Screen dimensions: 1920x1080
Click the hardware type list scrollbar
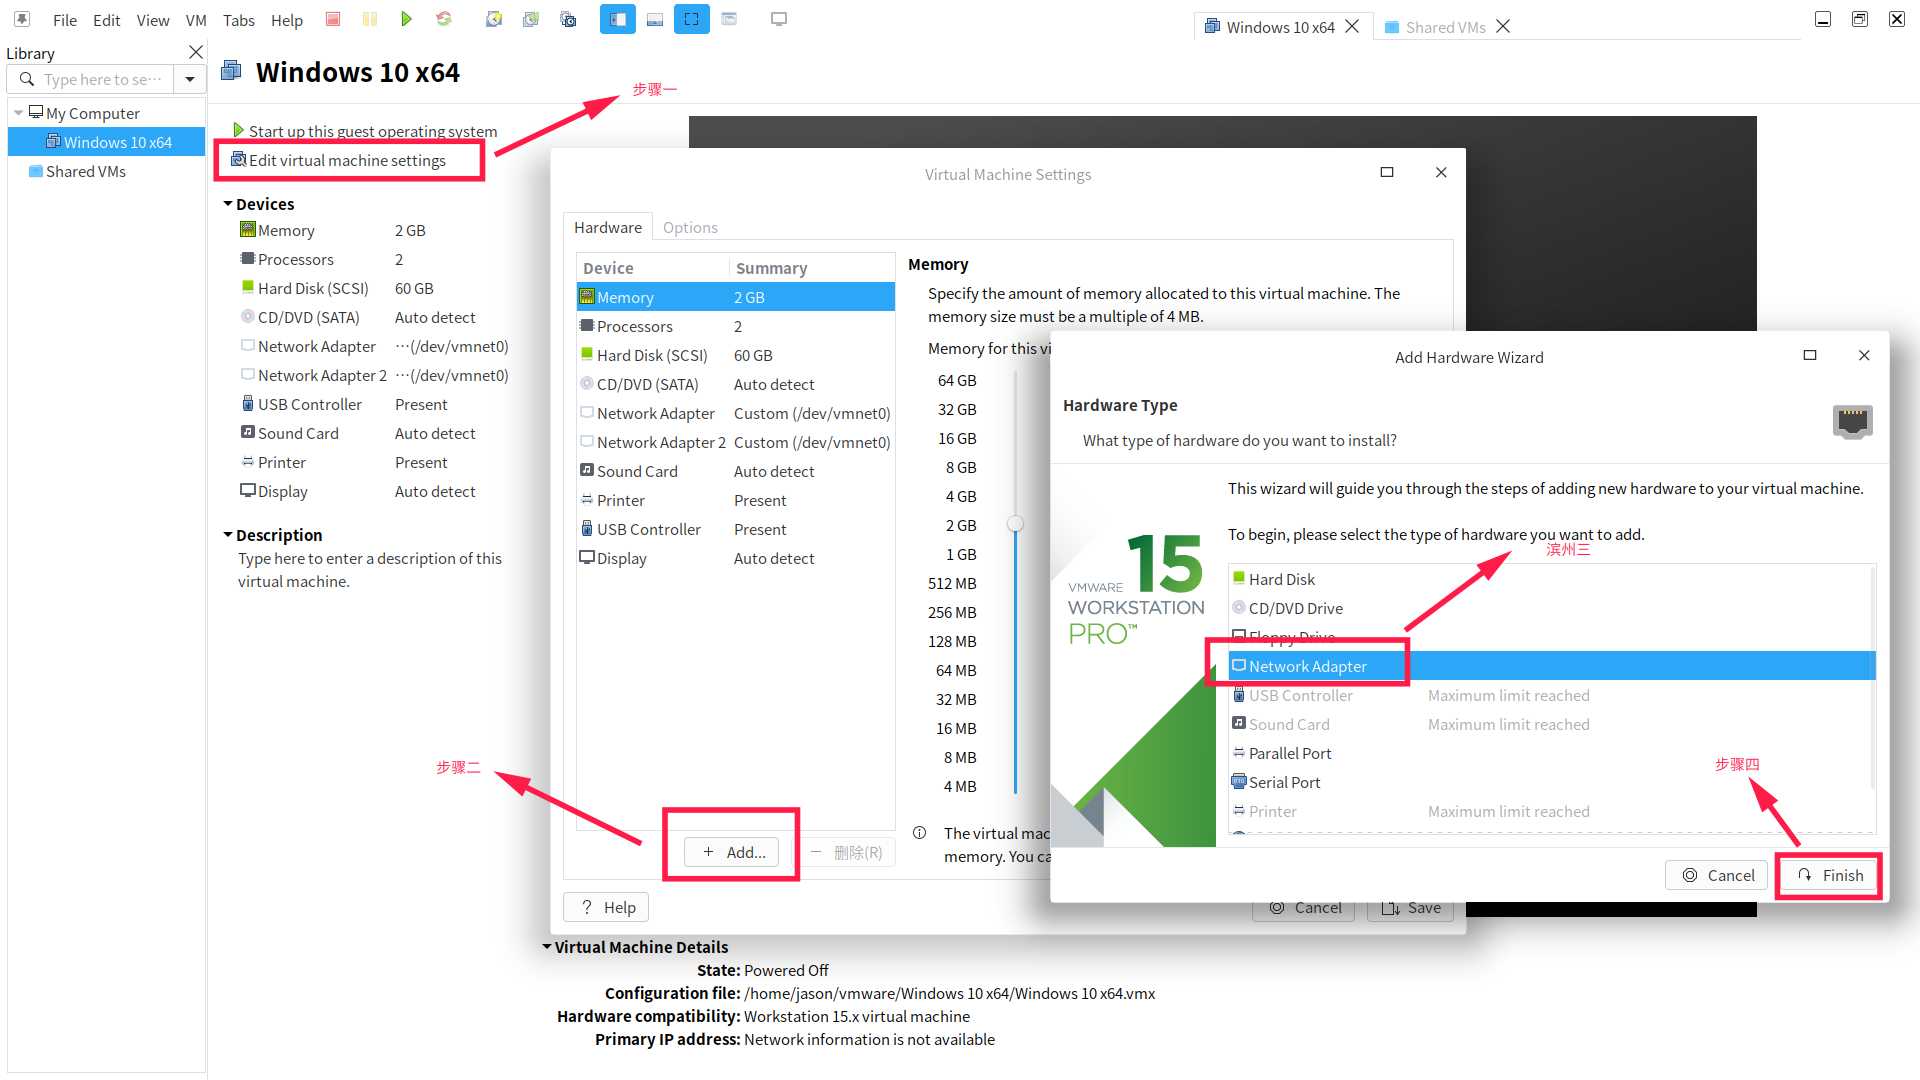click(1872, 680)
